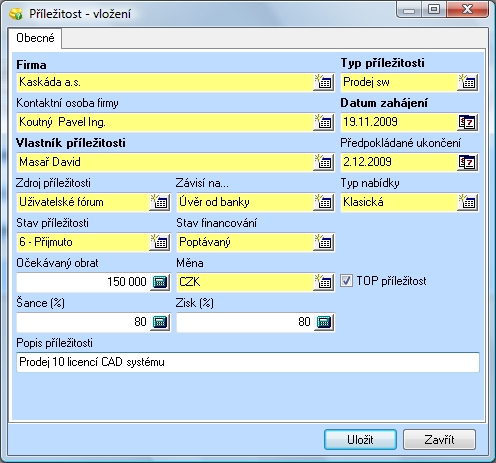The height and width of the screenshot is (463, 496).
Task: Click the Zavřít button
Action: coord(439,440)
